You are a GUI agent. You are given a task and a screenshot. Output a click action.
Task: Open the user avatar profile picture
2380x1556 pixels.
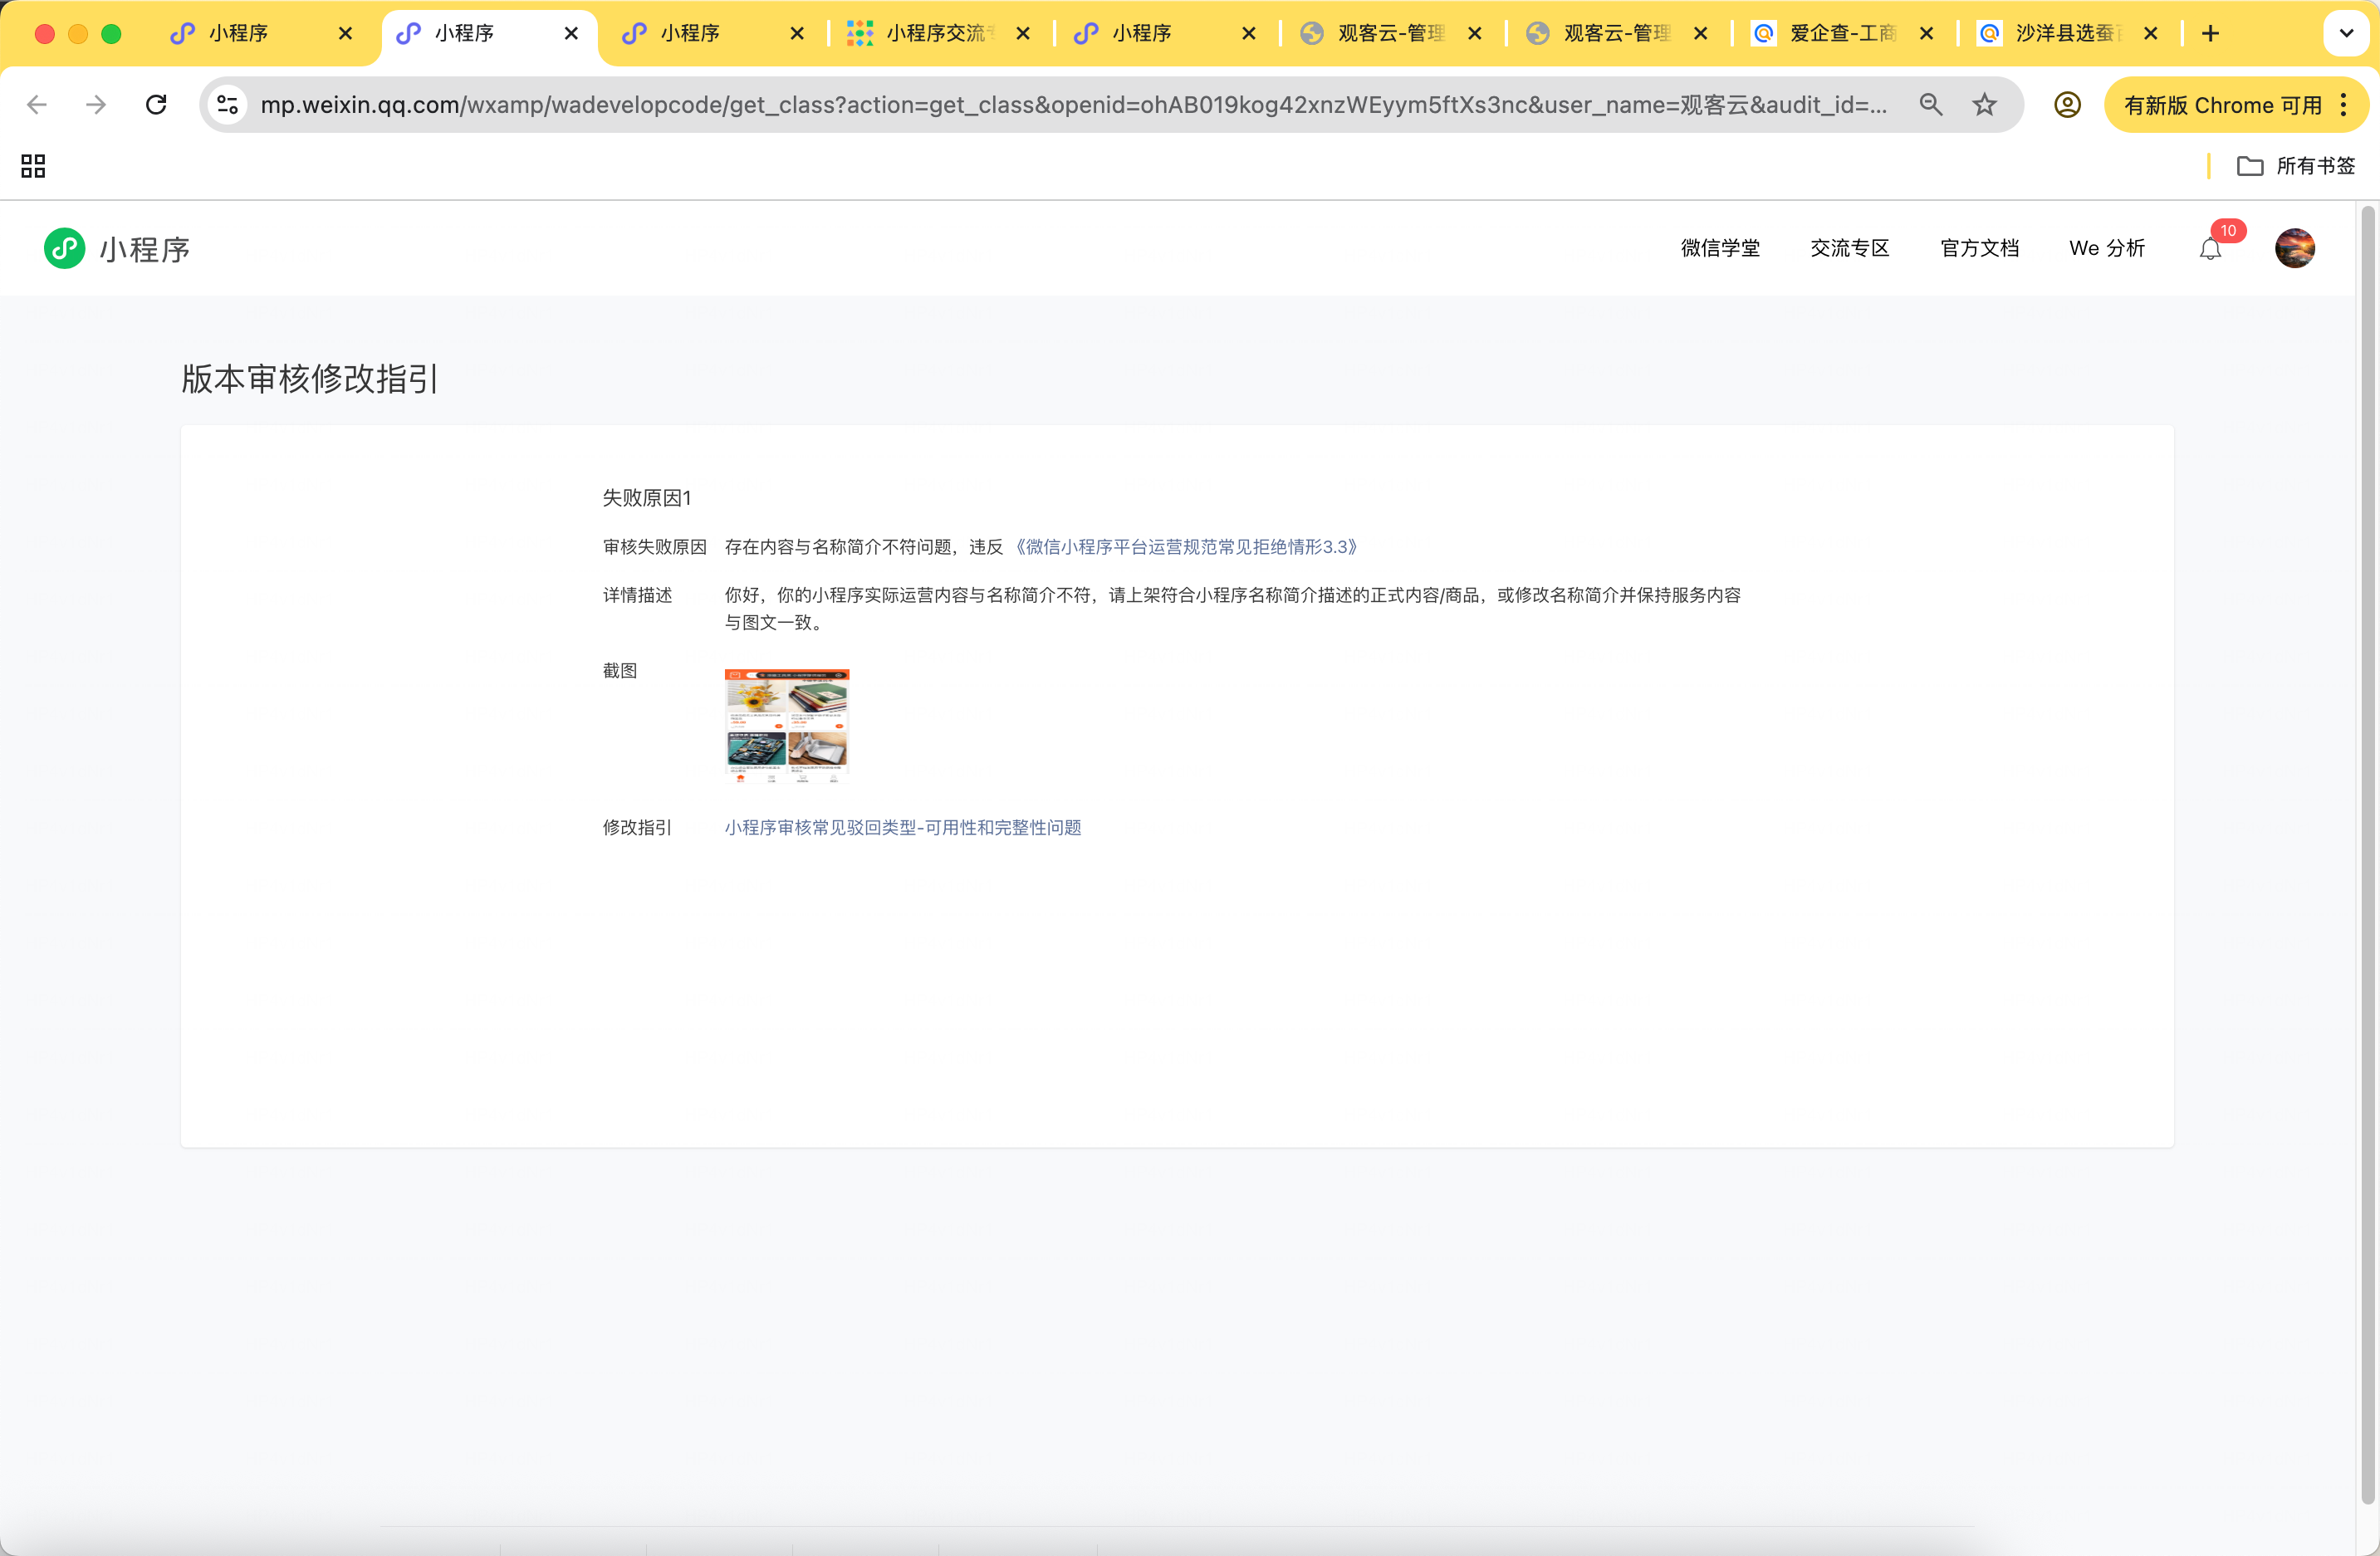point(2294,248)
